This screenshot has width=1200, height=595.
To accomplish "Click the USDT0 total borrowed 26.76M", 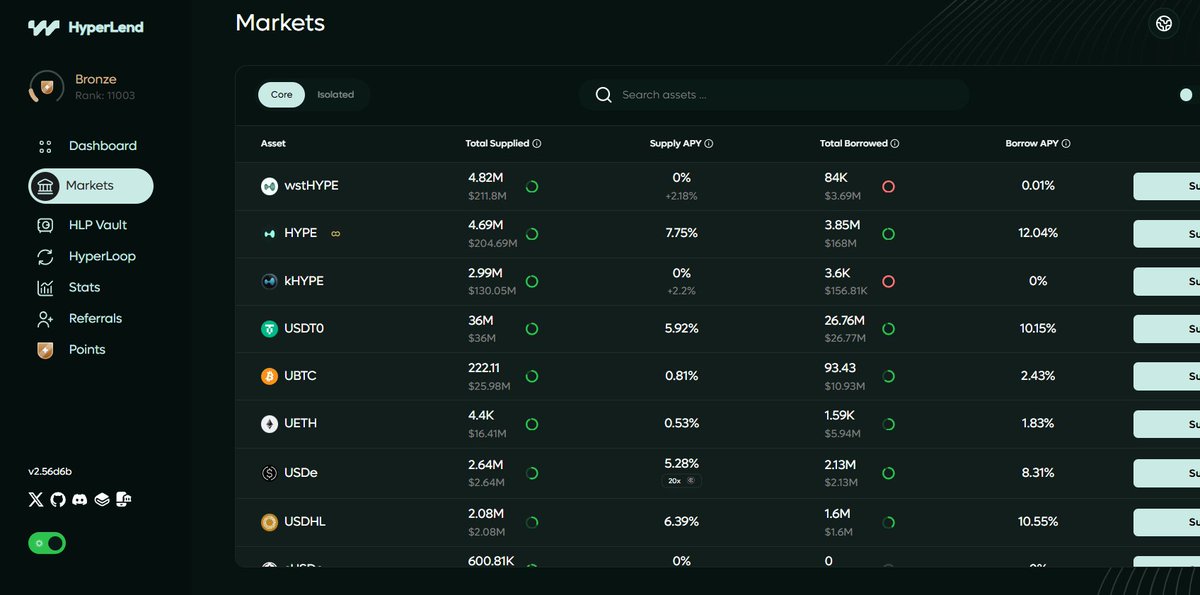I will coord(844,320).
